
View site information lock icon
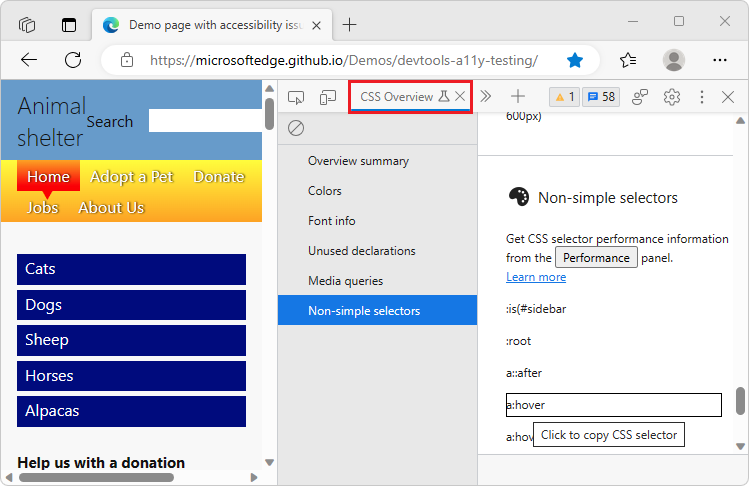click(x=127, y=60)
